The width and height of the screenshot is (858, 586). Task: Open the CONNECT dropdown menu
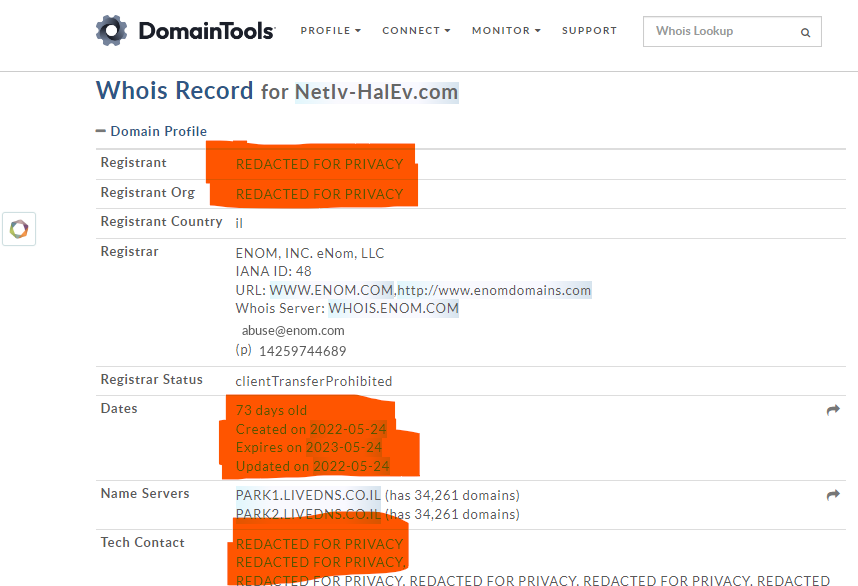[416, 31]
